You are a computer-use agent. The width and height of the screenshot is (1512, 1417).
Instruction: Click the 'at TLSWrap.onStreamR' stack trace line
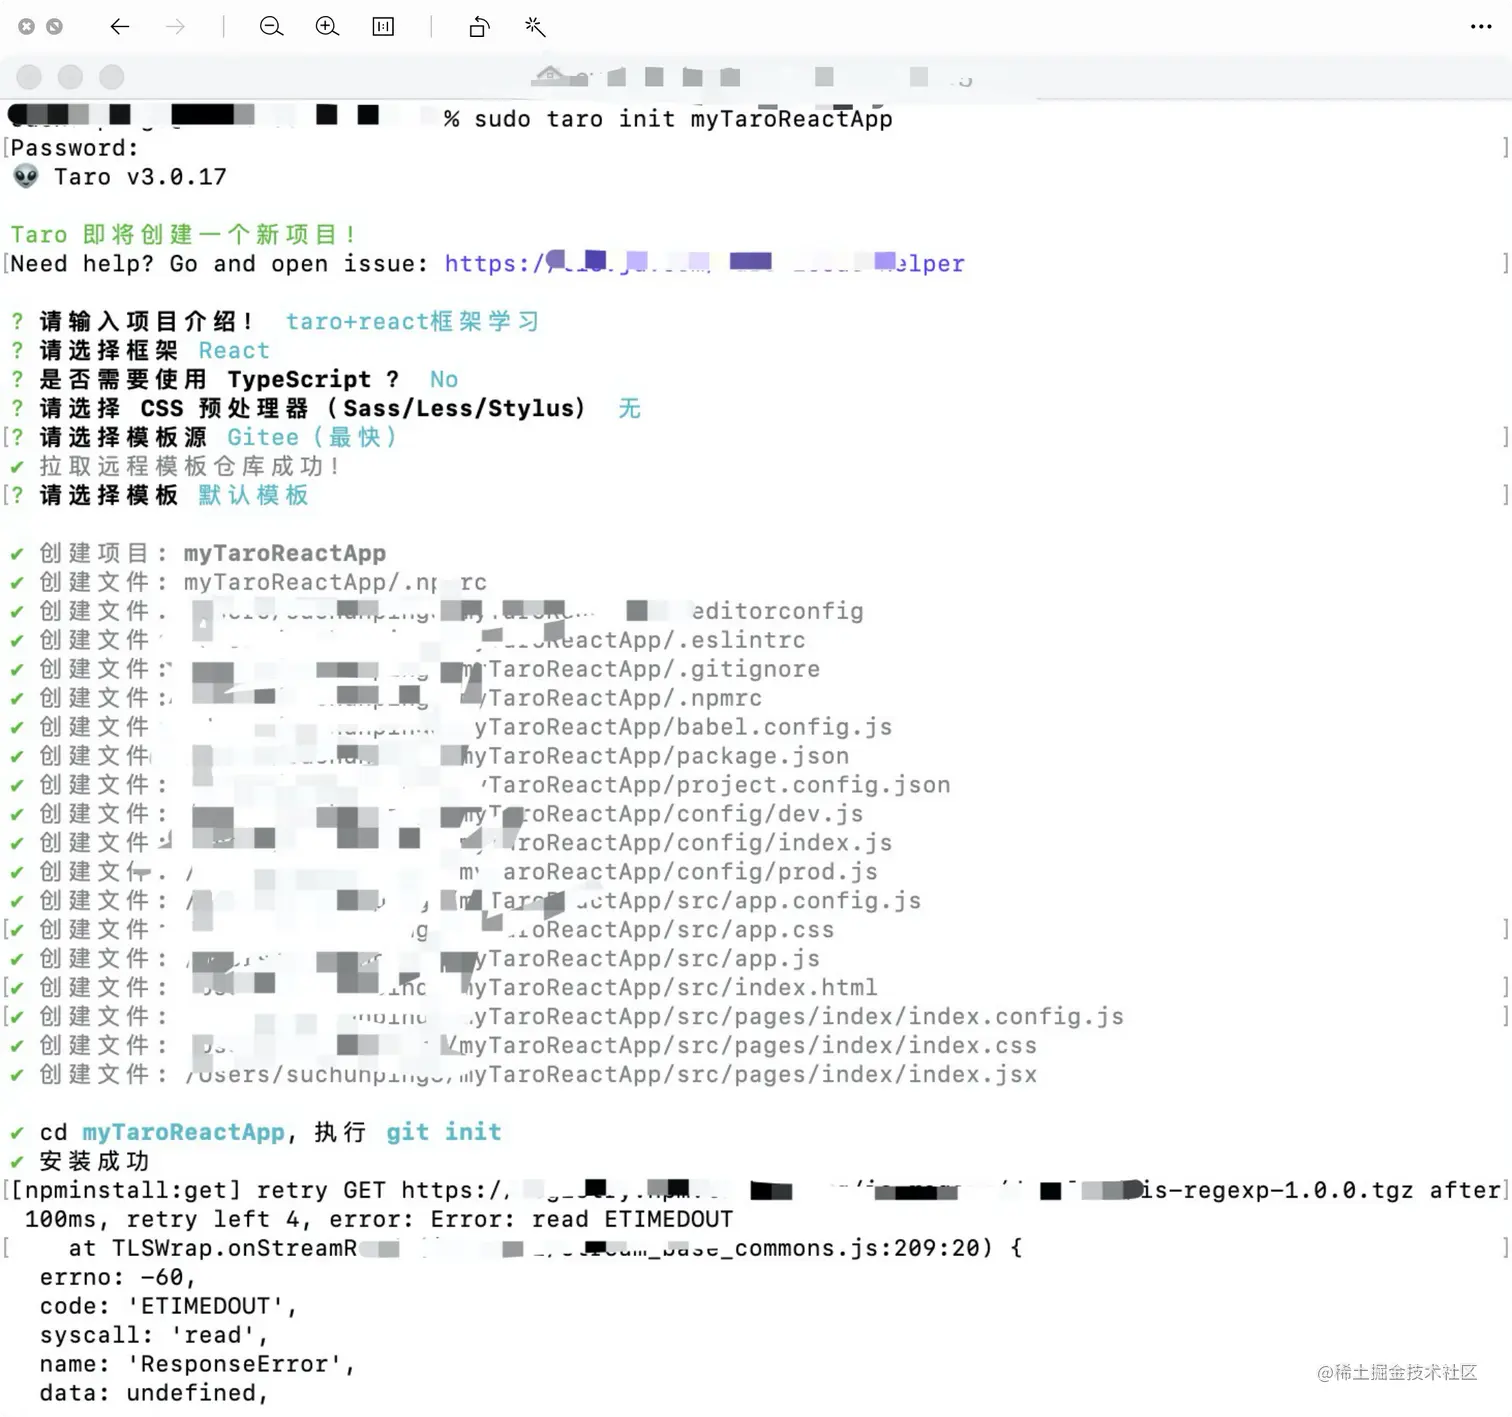[545, 1249]
